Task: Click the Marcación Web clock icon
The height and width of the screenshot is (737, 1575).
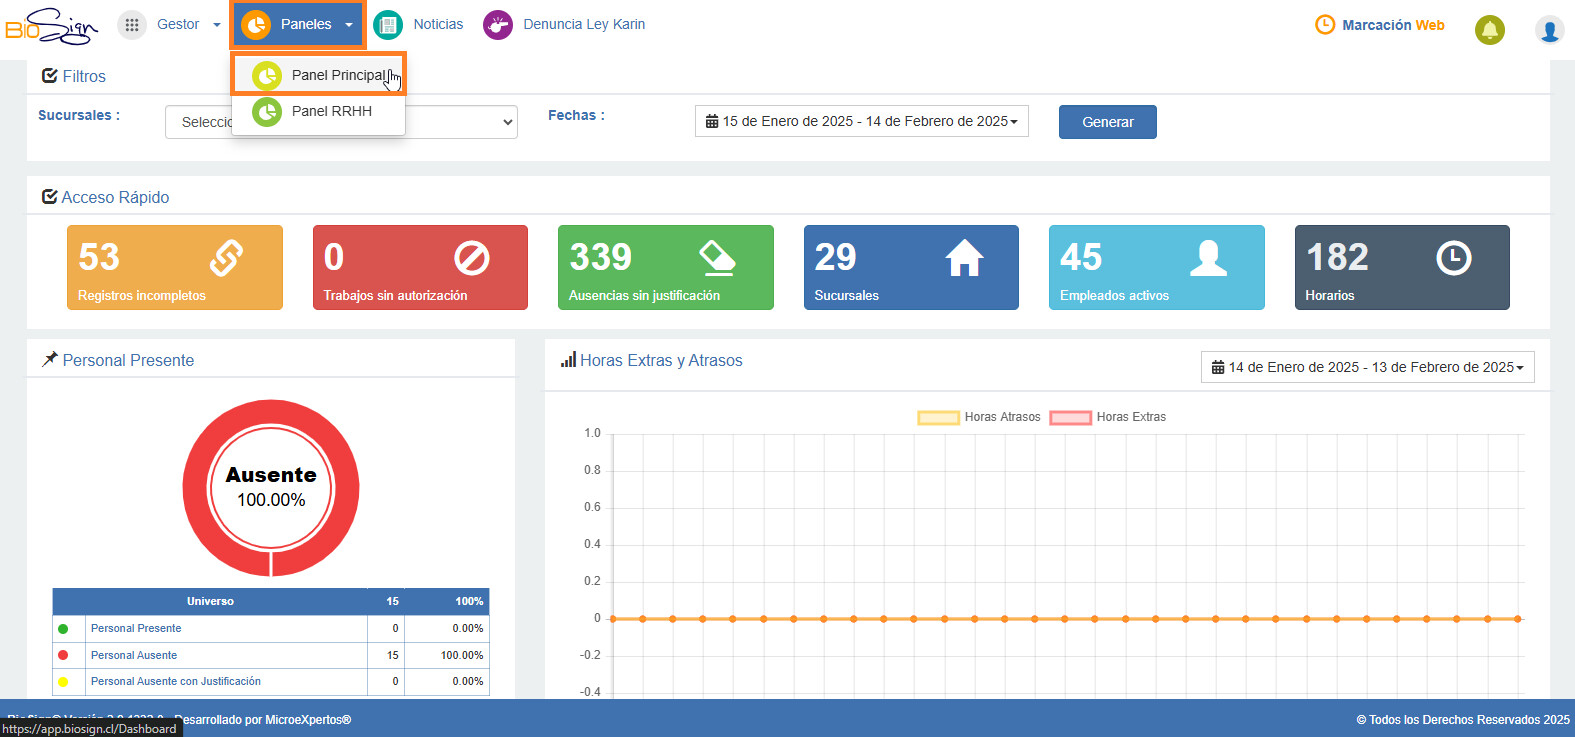Action: click(x=1325, y=24)
